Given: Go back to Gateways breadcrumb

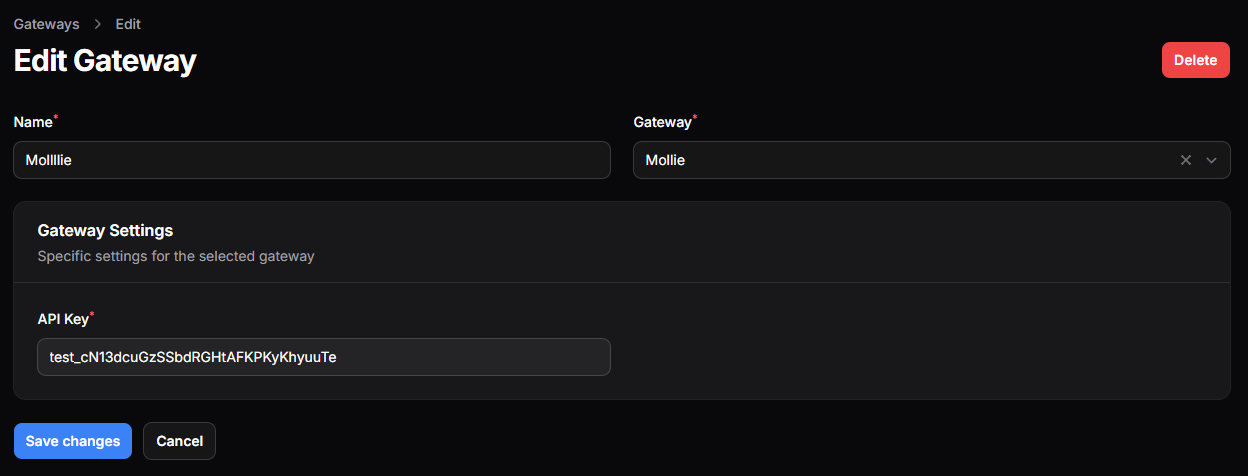Looking at the screenshot, I should (46, 24).
